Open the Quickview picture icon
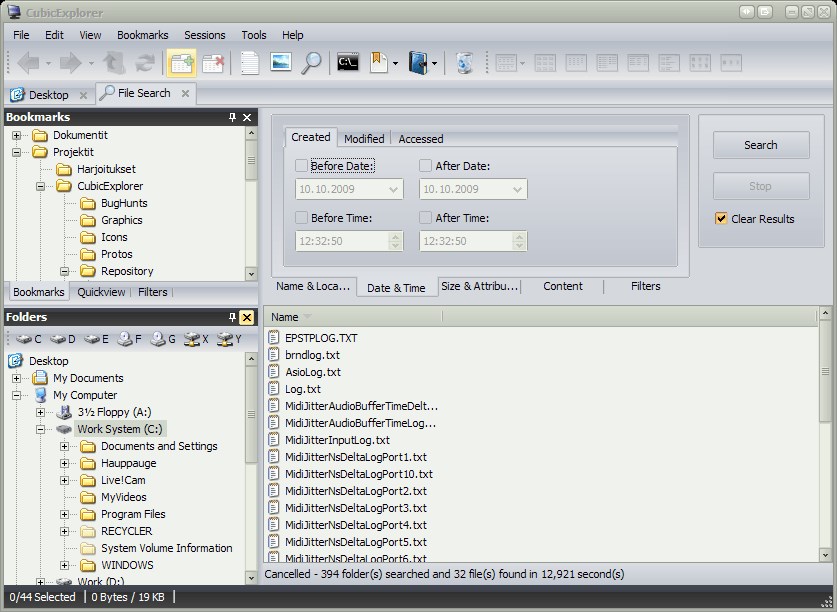The image size is (837, 612). pyautogui.click(x=281, y=62)
